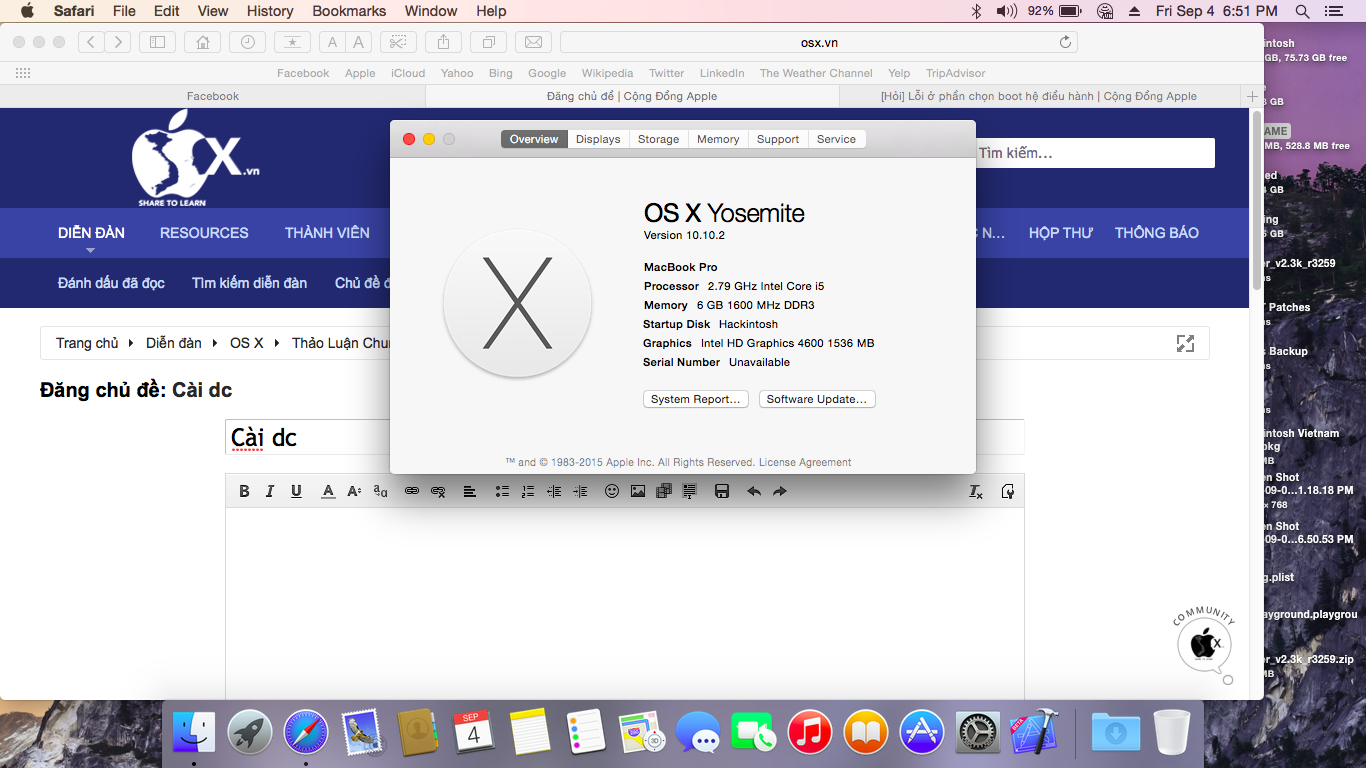This screenshot has width=1366, height=768.
Task: Click the indent icon in editor toolbar
Action: (580, 491)
